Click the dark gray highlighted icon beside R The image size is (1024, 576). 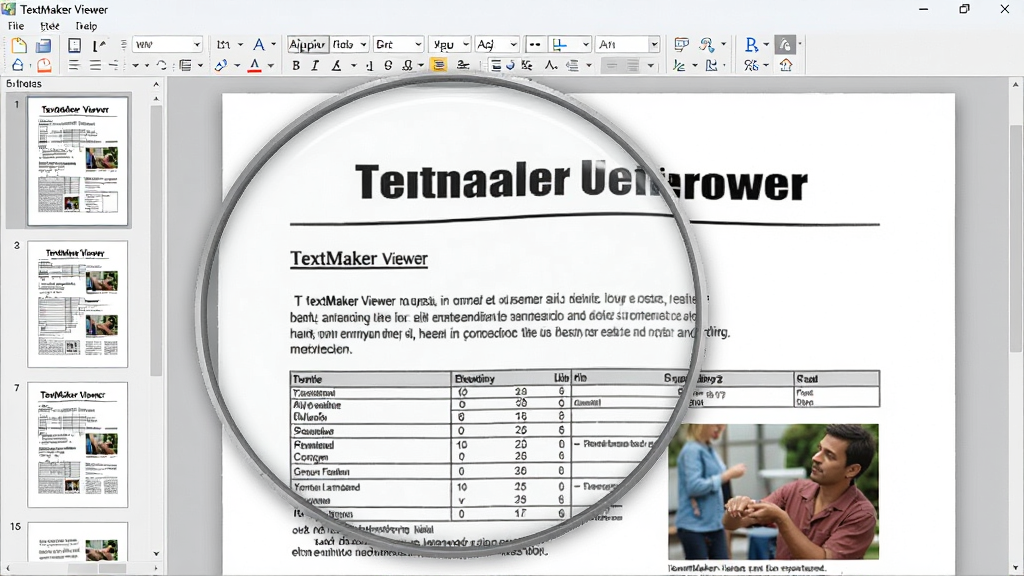click(x=786, y=44)
